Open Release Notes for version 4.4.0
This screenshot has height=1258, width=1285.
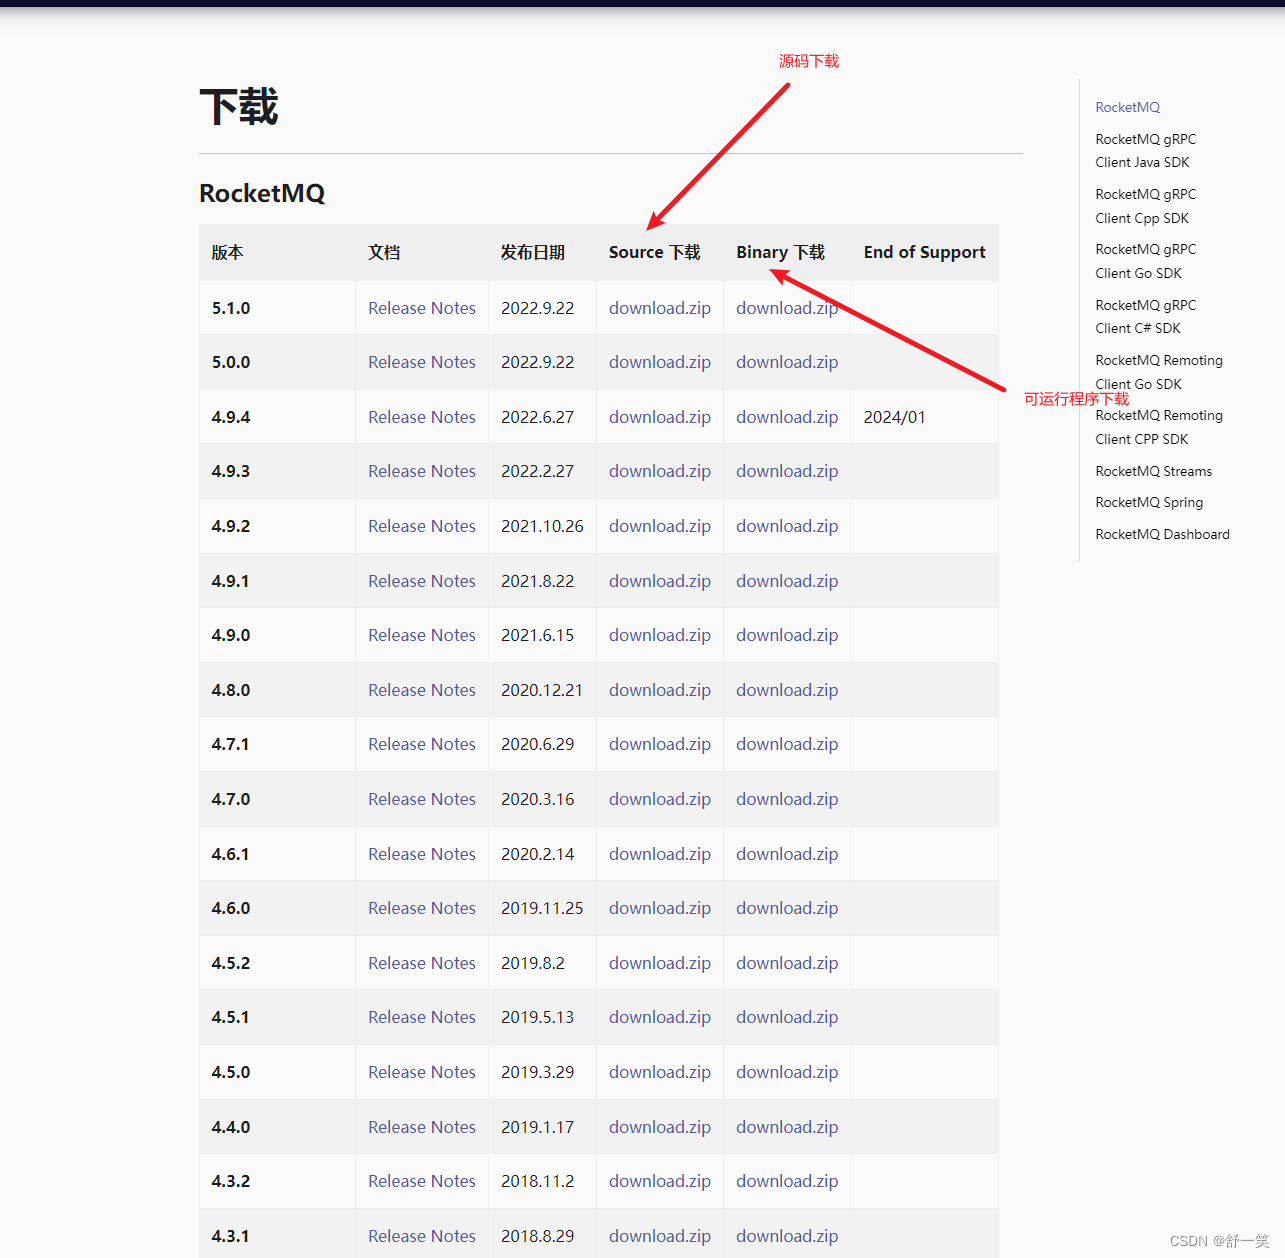421,1127
